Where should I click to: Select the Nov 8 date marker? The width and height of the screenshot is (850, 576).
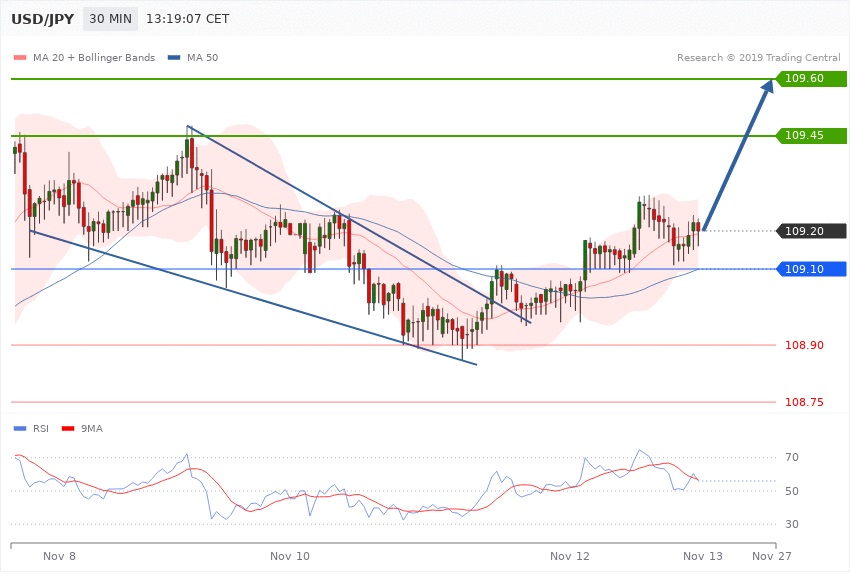pyautogui.click(x=59, y=556)
